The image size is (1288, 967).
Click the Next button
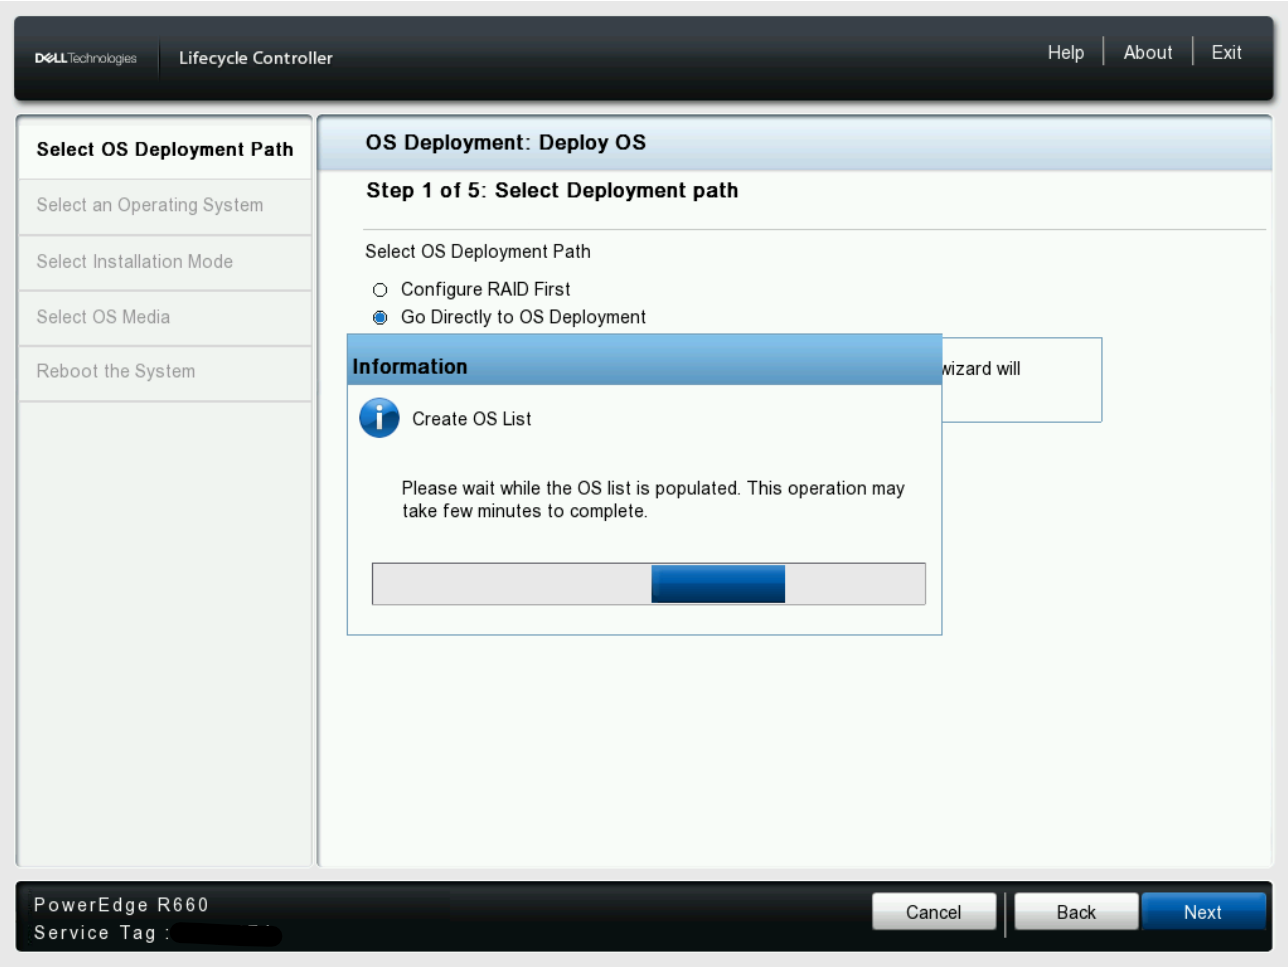pyautogui.click(x=1203, y=912)
